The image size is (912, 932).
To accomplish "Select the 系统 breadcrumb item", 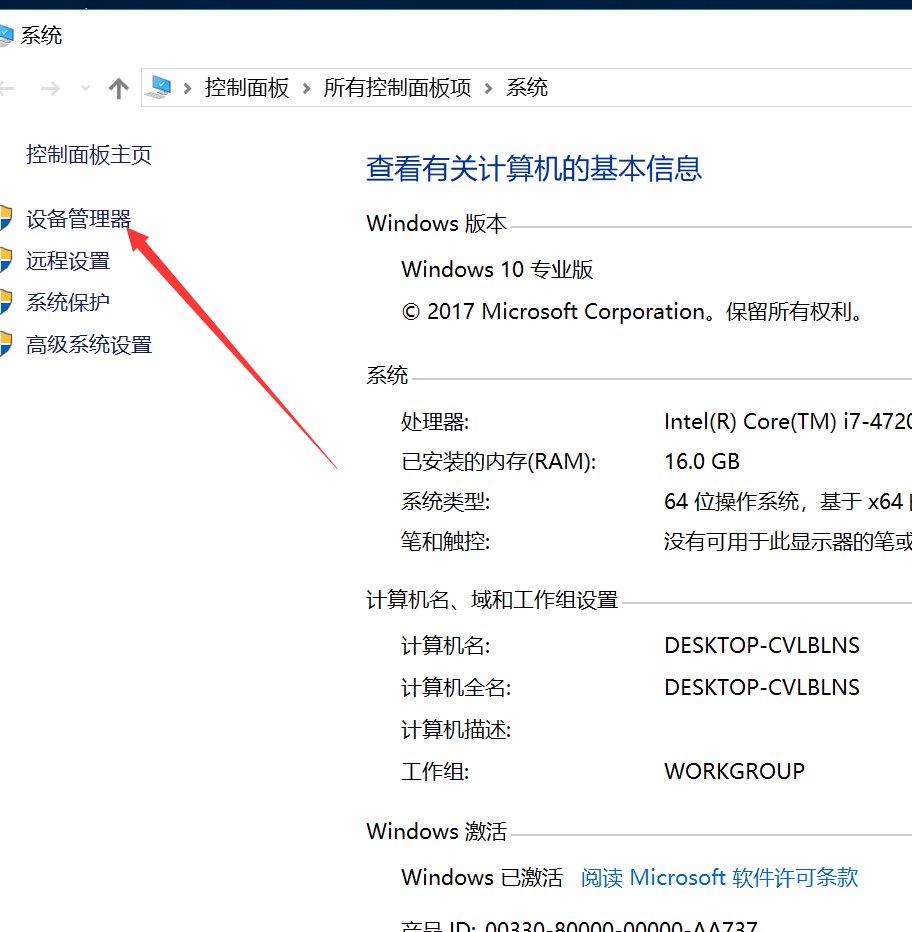I will pos(527,87).
